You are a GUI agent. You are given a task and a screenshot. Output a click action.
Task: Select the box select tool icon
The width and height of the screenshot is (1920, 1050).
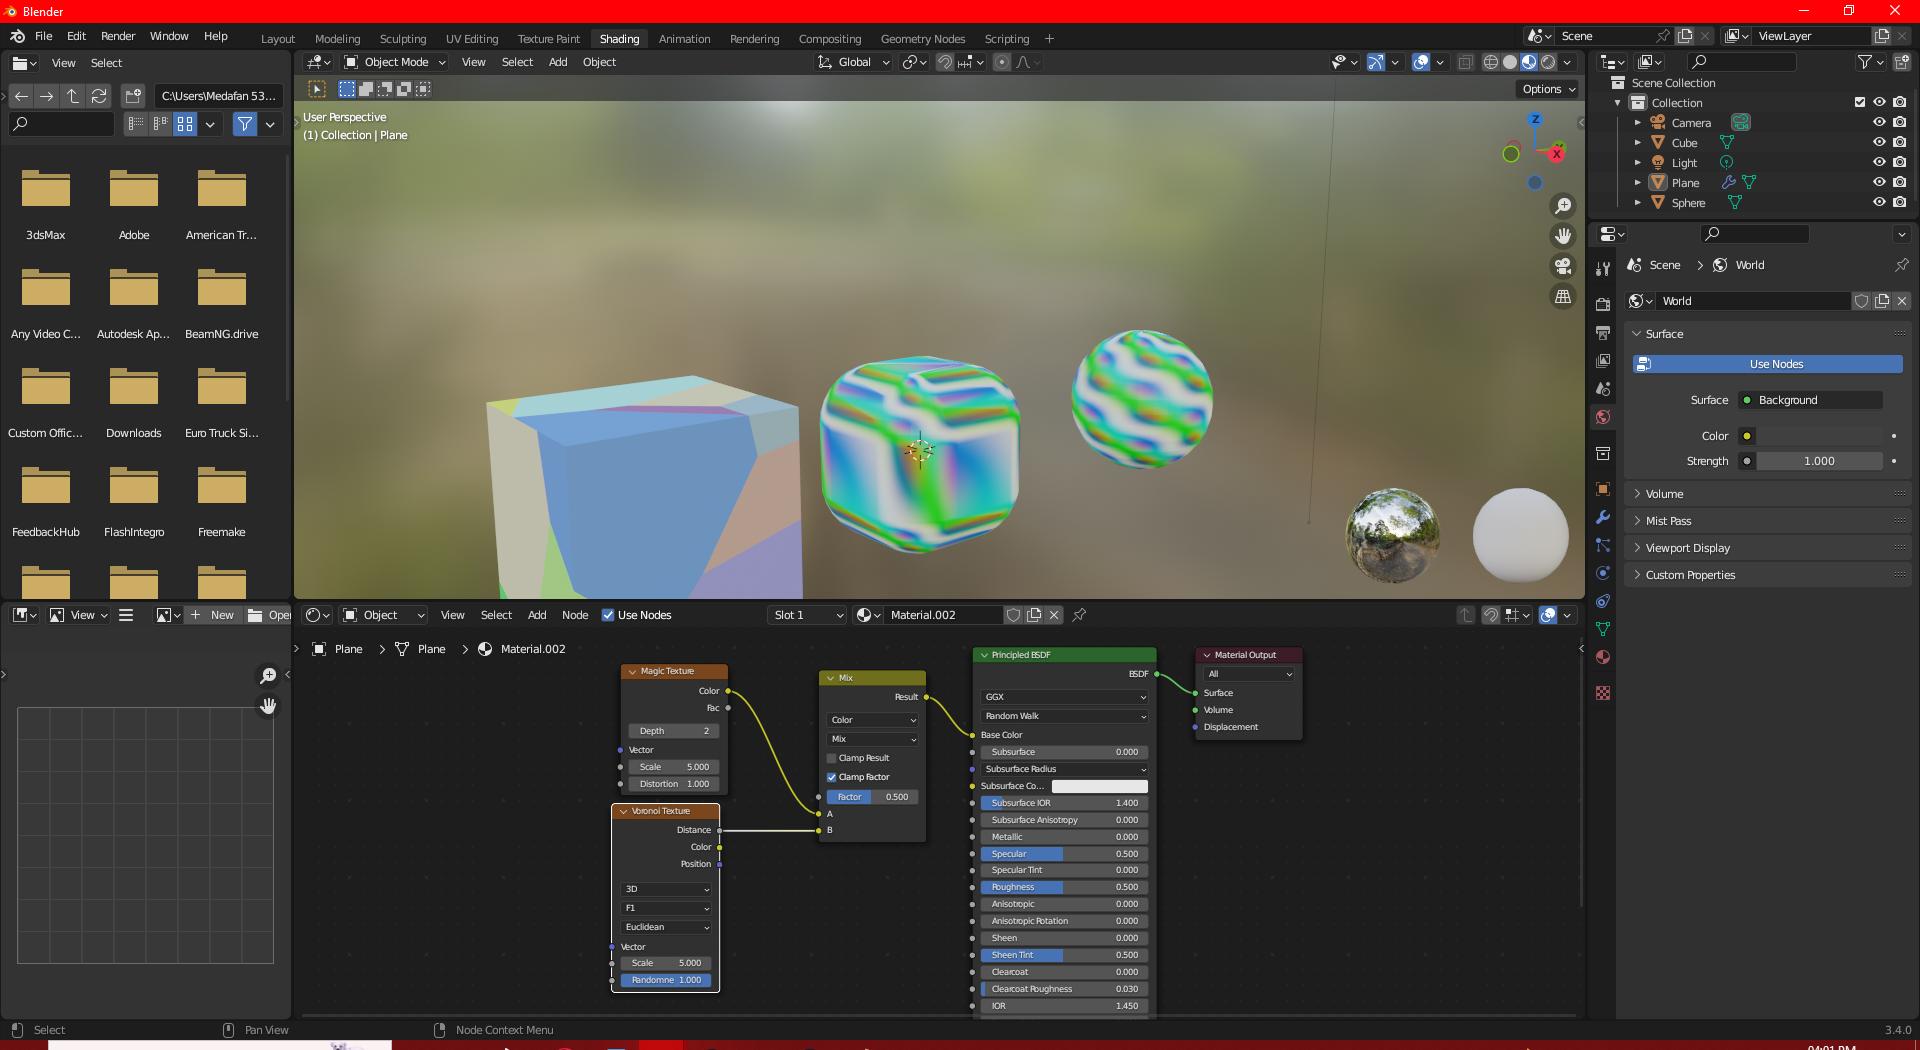pyautogui.click(x=317, y=89)
